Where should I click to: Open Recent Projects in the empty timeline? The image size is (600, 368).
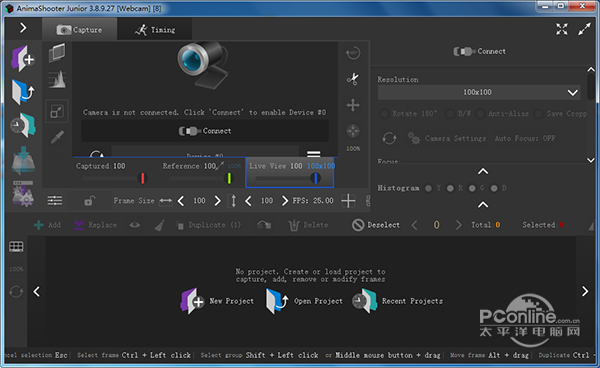point(397,301)
